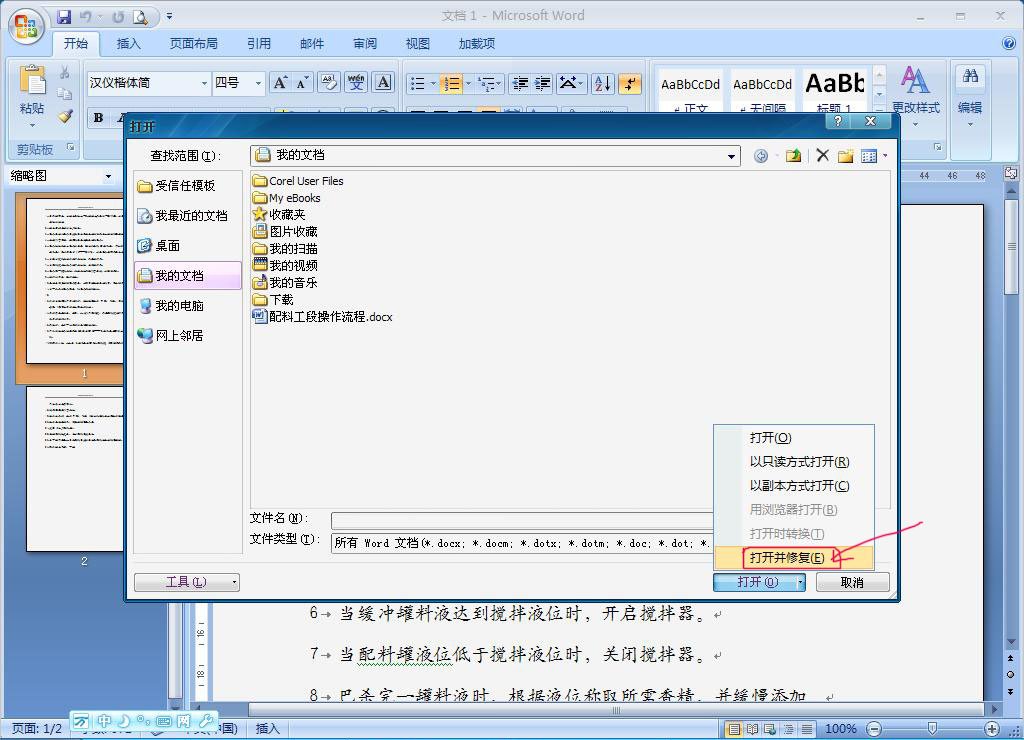
Task: Click the 取消 button
Action: click(x=852, y=582)
